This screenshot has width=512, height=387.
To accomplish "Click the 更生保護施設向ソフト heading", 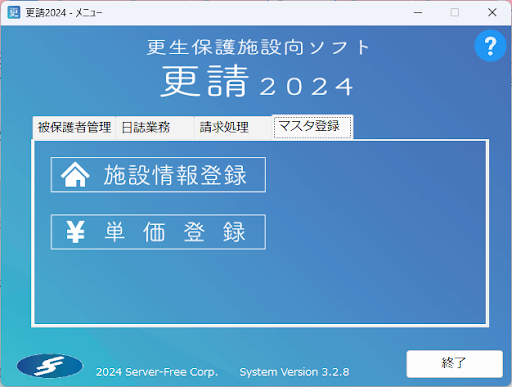I will click(x=258, y=47).
